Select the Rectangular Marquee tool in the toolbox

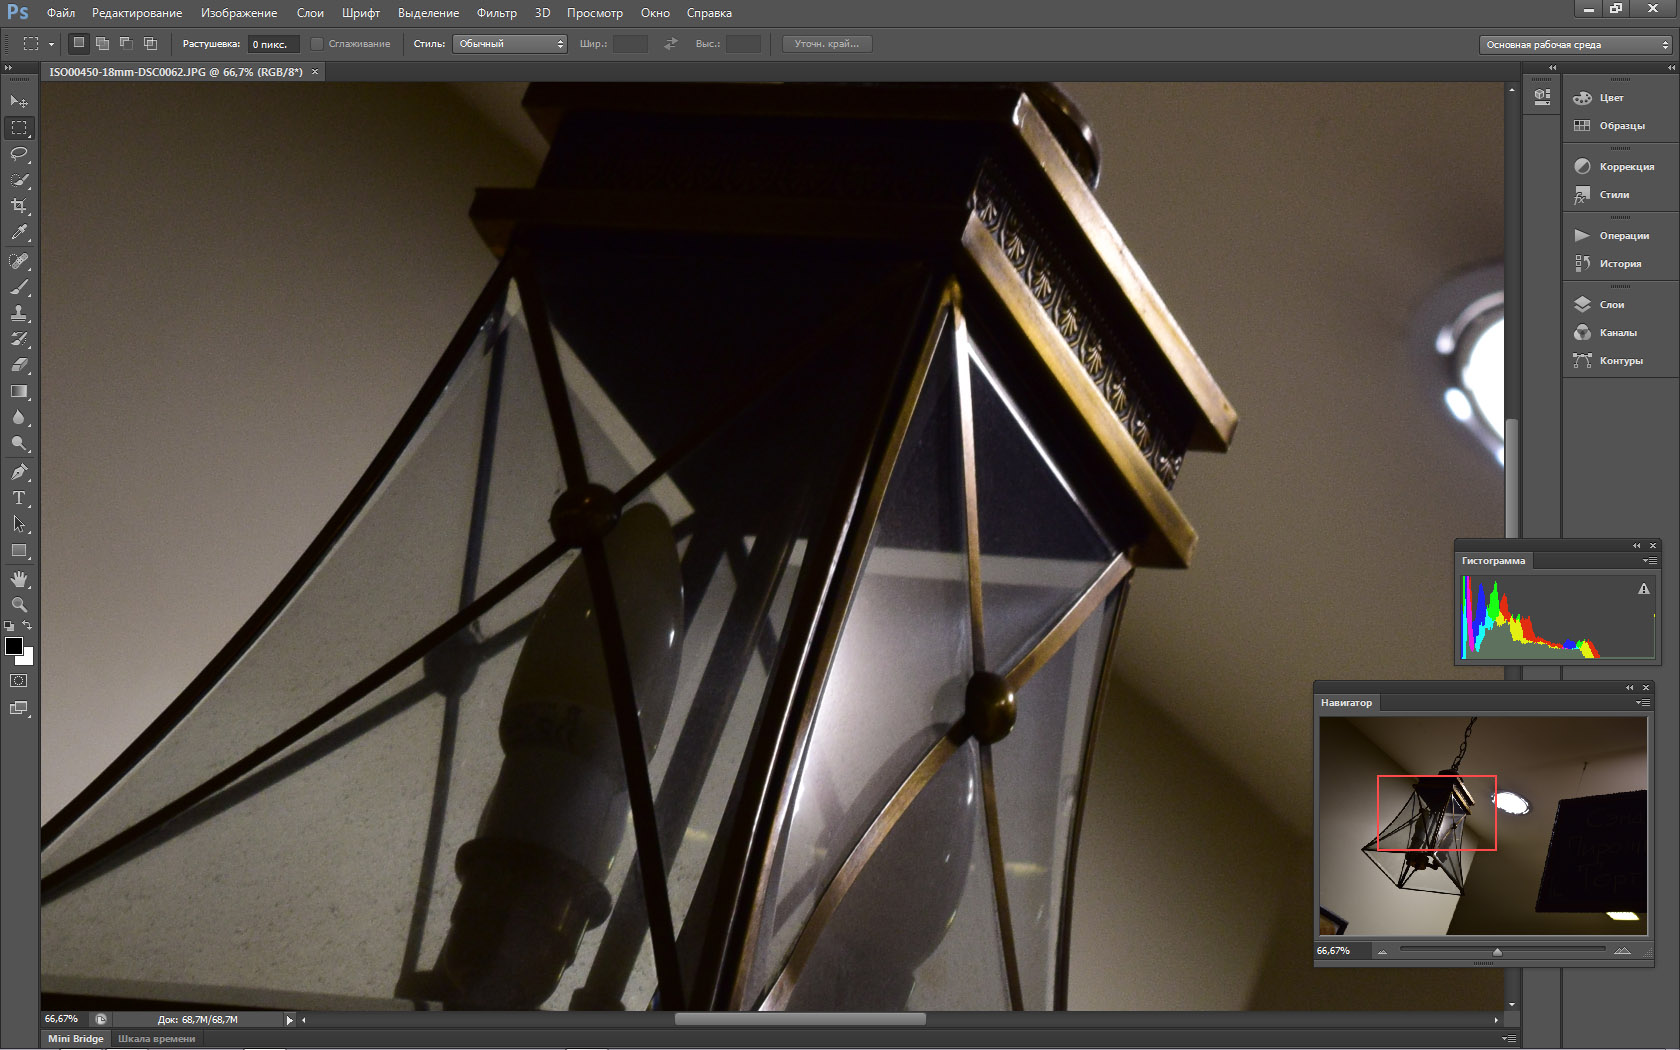click(x=19, y=128)
